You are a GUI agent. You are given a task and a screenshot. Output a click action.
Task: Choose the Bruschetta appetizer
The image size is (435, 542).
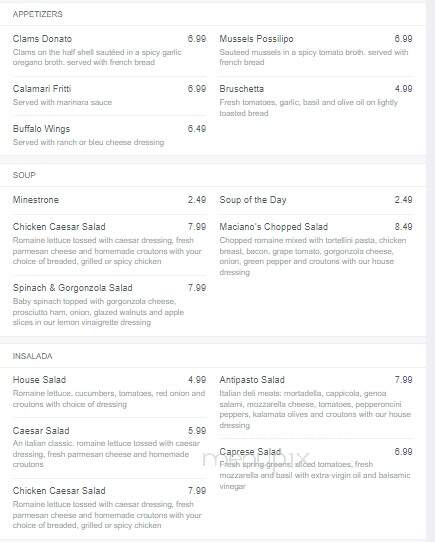(x=241, y=89)
